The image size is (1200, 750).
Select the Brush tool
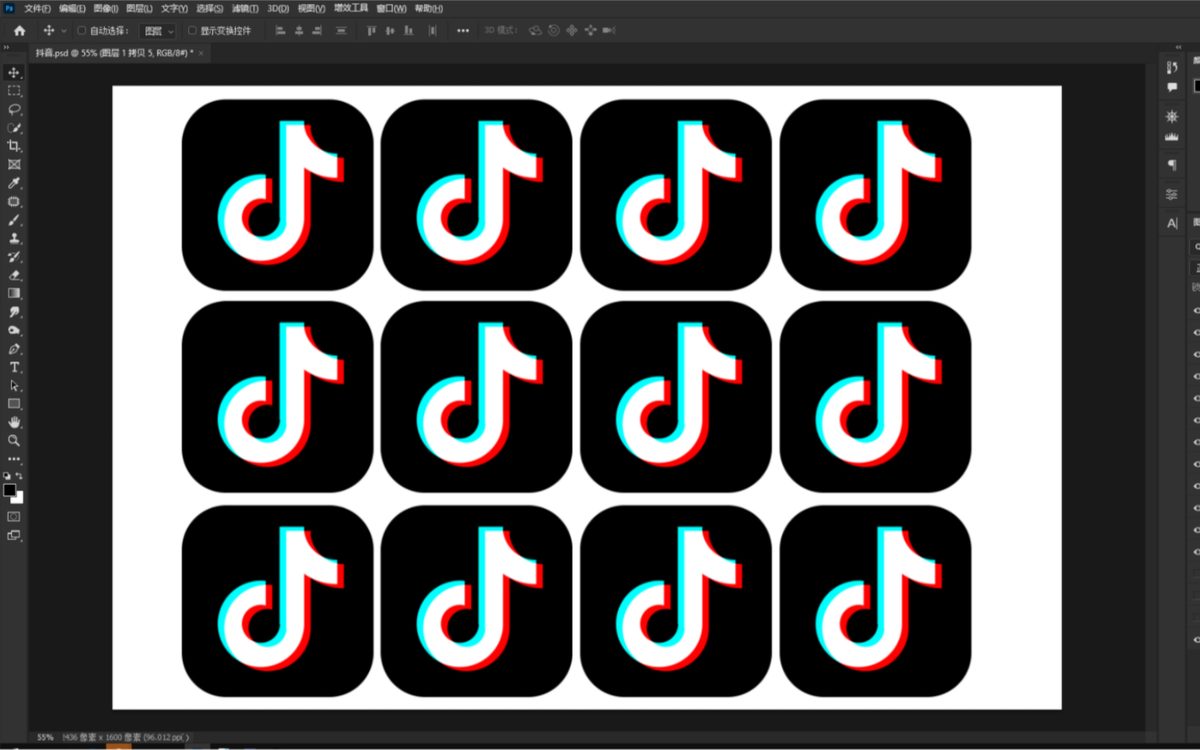14,220
